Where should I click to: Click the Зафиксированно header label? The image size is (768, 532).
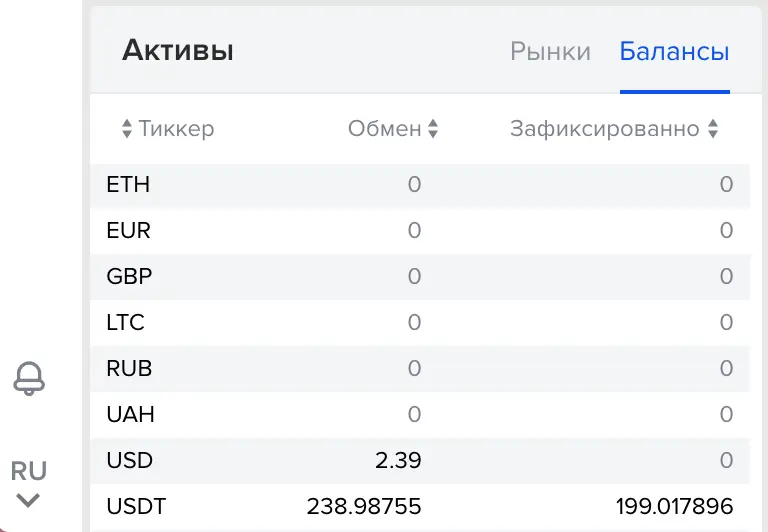[604, 129]
